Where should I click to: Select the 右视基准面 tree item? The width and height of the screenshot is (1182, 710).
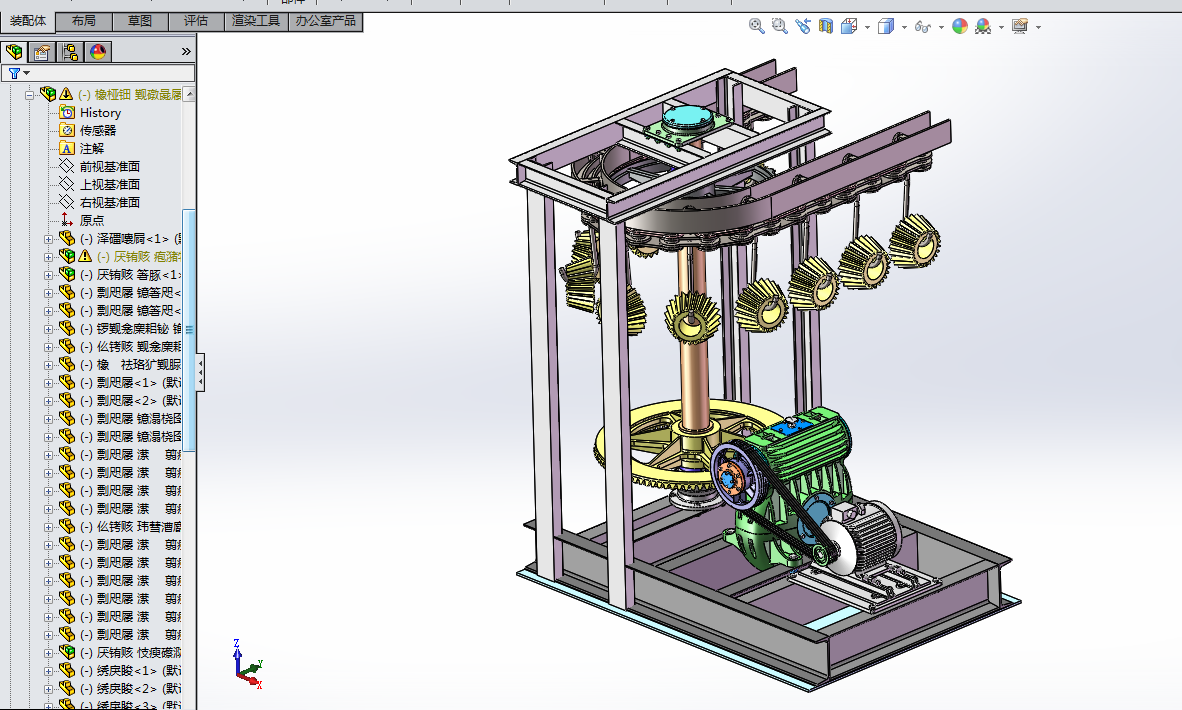pos(110,202)
